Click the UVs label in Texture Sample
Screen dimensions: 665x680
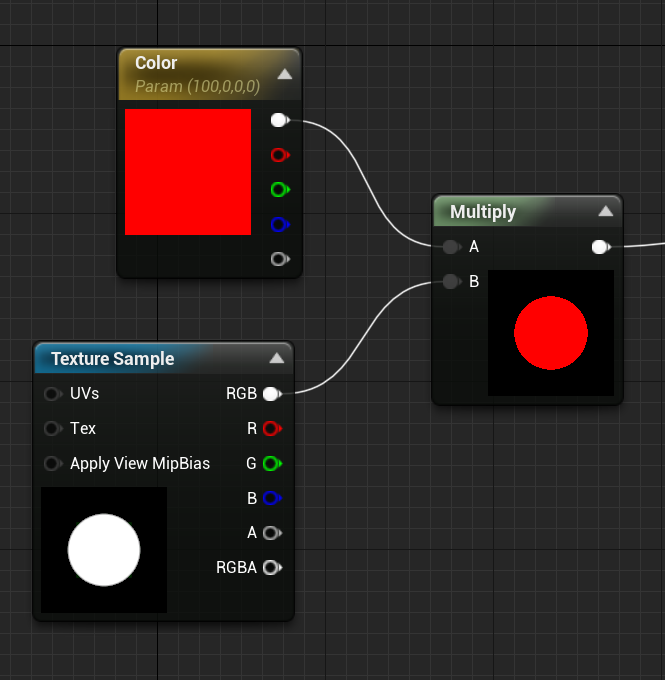(x=85, y=393)
